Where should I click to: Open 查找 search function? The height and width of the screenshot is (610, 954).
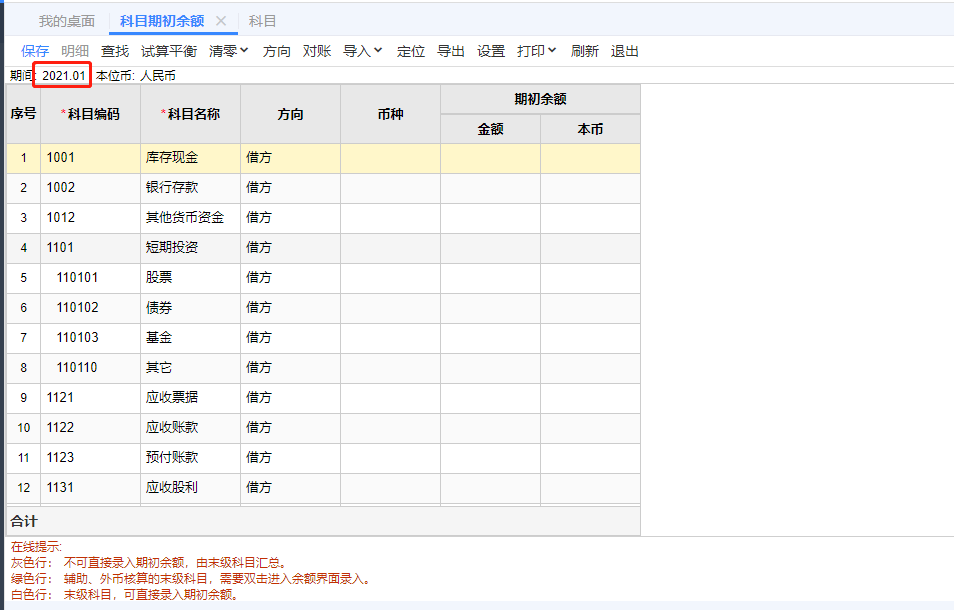point(115,51)
